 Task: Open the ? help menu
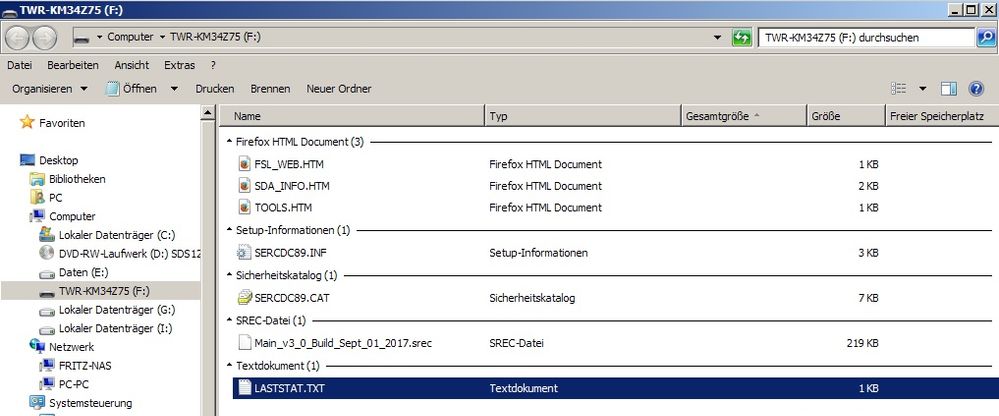tap(213, 65)
